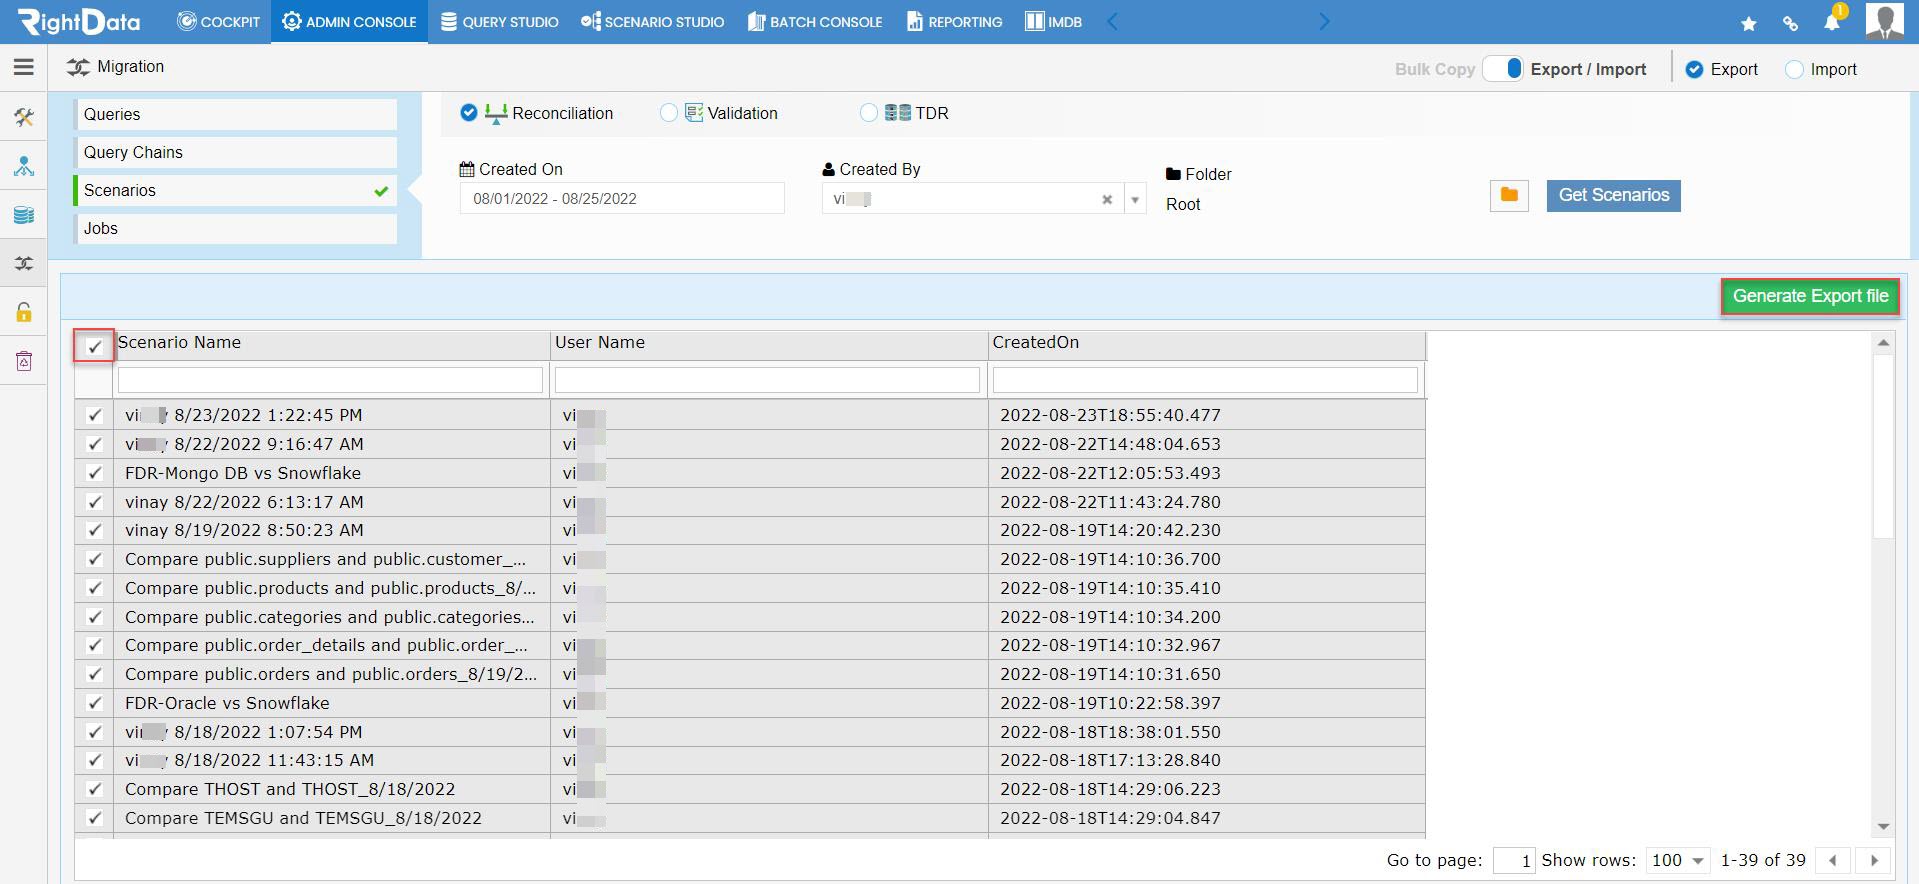Click the calendar icon beside Created On
Viewport: 1919px width, 884px height.
pyautogui.click(x=467, y=169)
